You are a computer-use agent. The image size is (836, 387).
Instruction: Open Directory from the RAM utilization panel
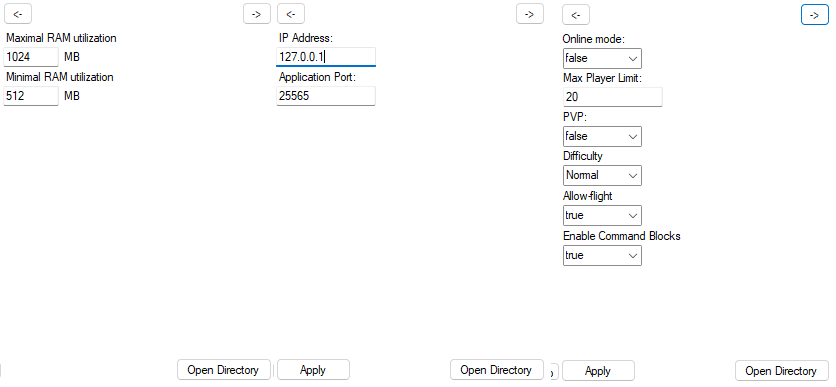point(223,369)
